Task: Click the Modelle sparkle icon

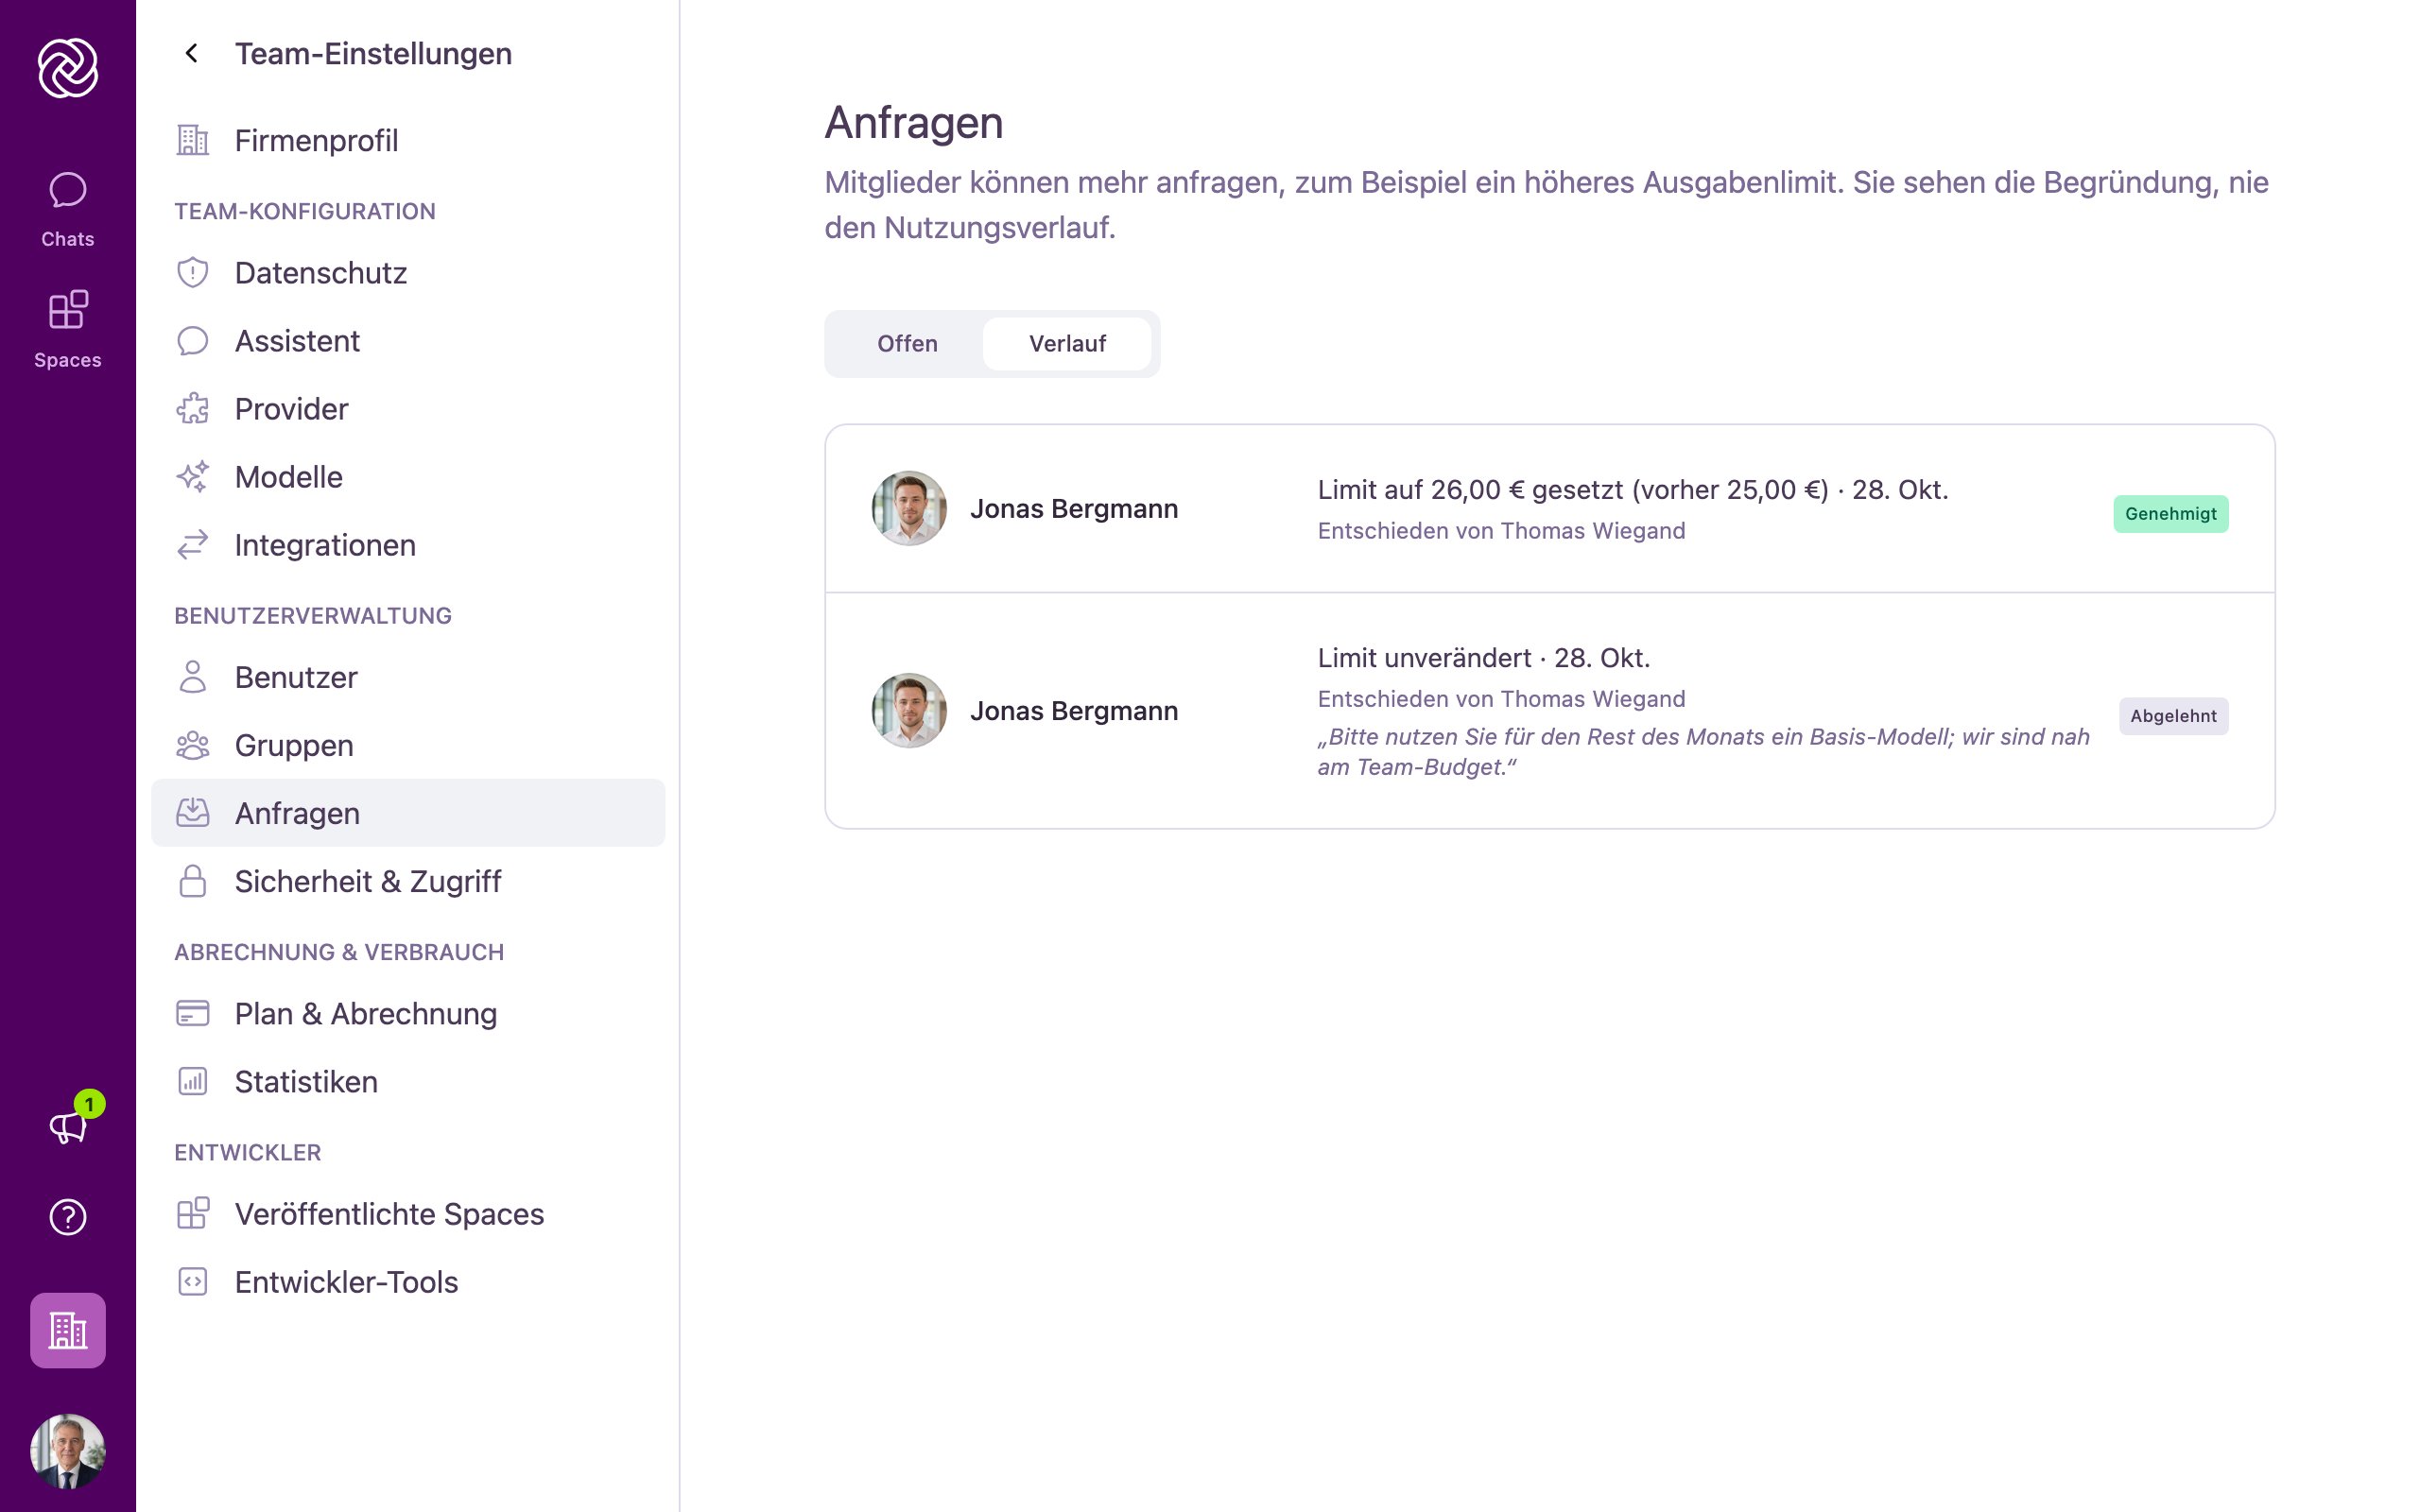Action: pyautogui.click(x=193, y=476)
